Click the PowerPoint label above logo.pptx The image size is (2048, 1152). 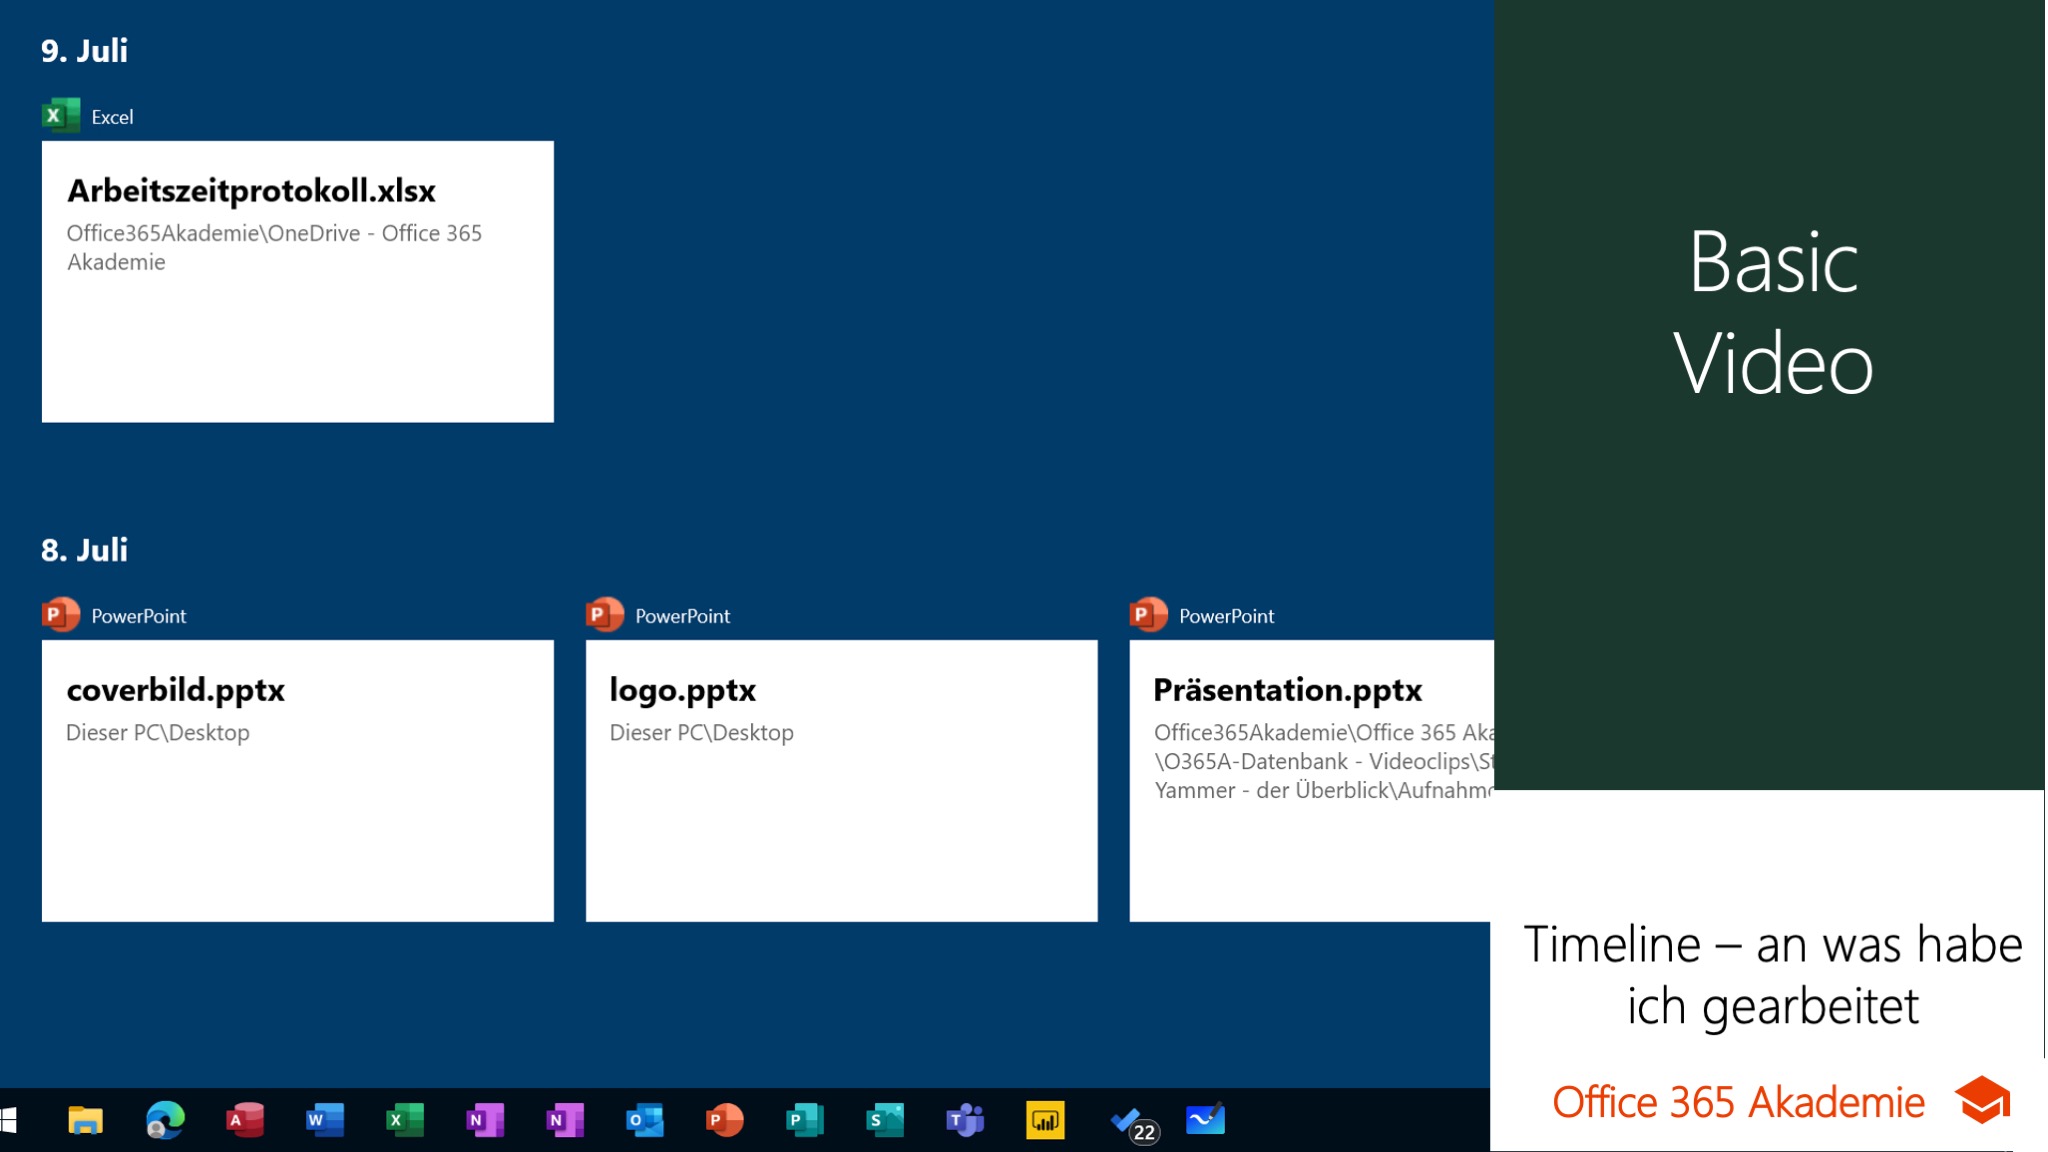coord(683,616)
